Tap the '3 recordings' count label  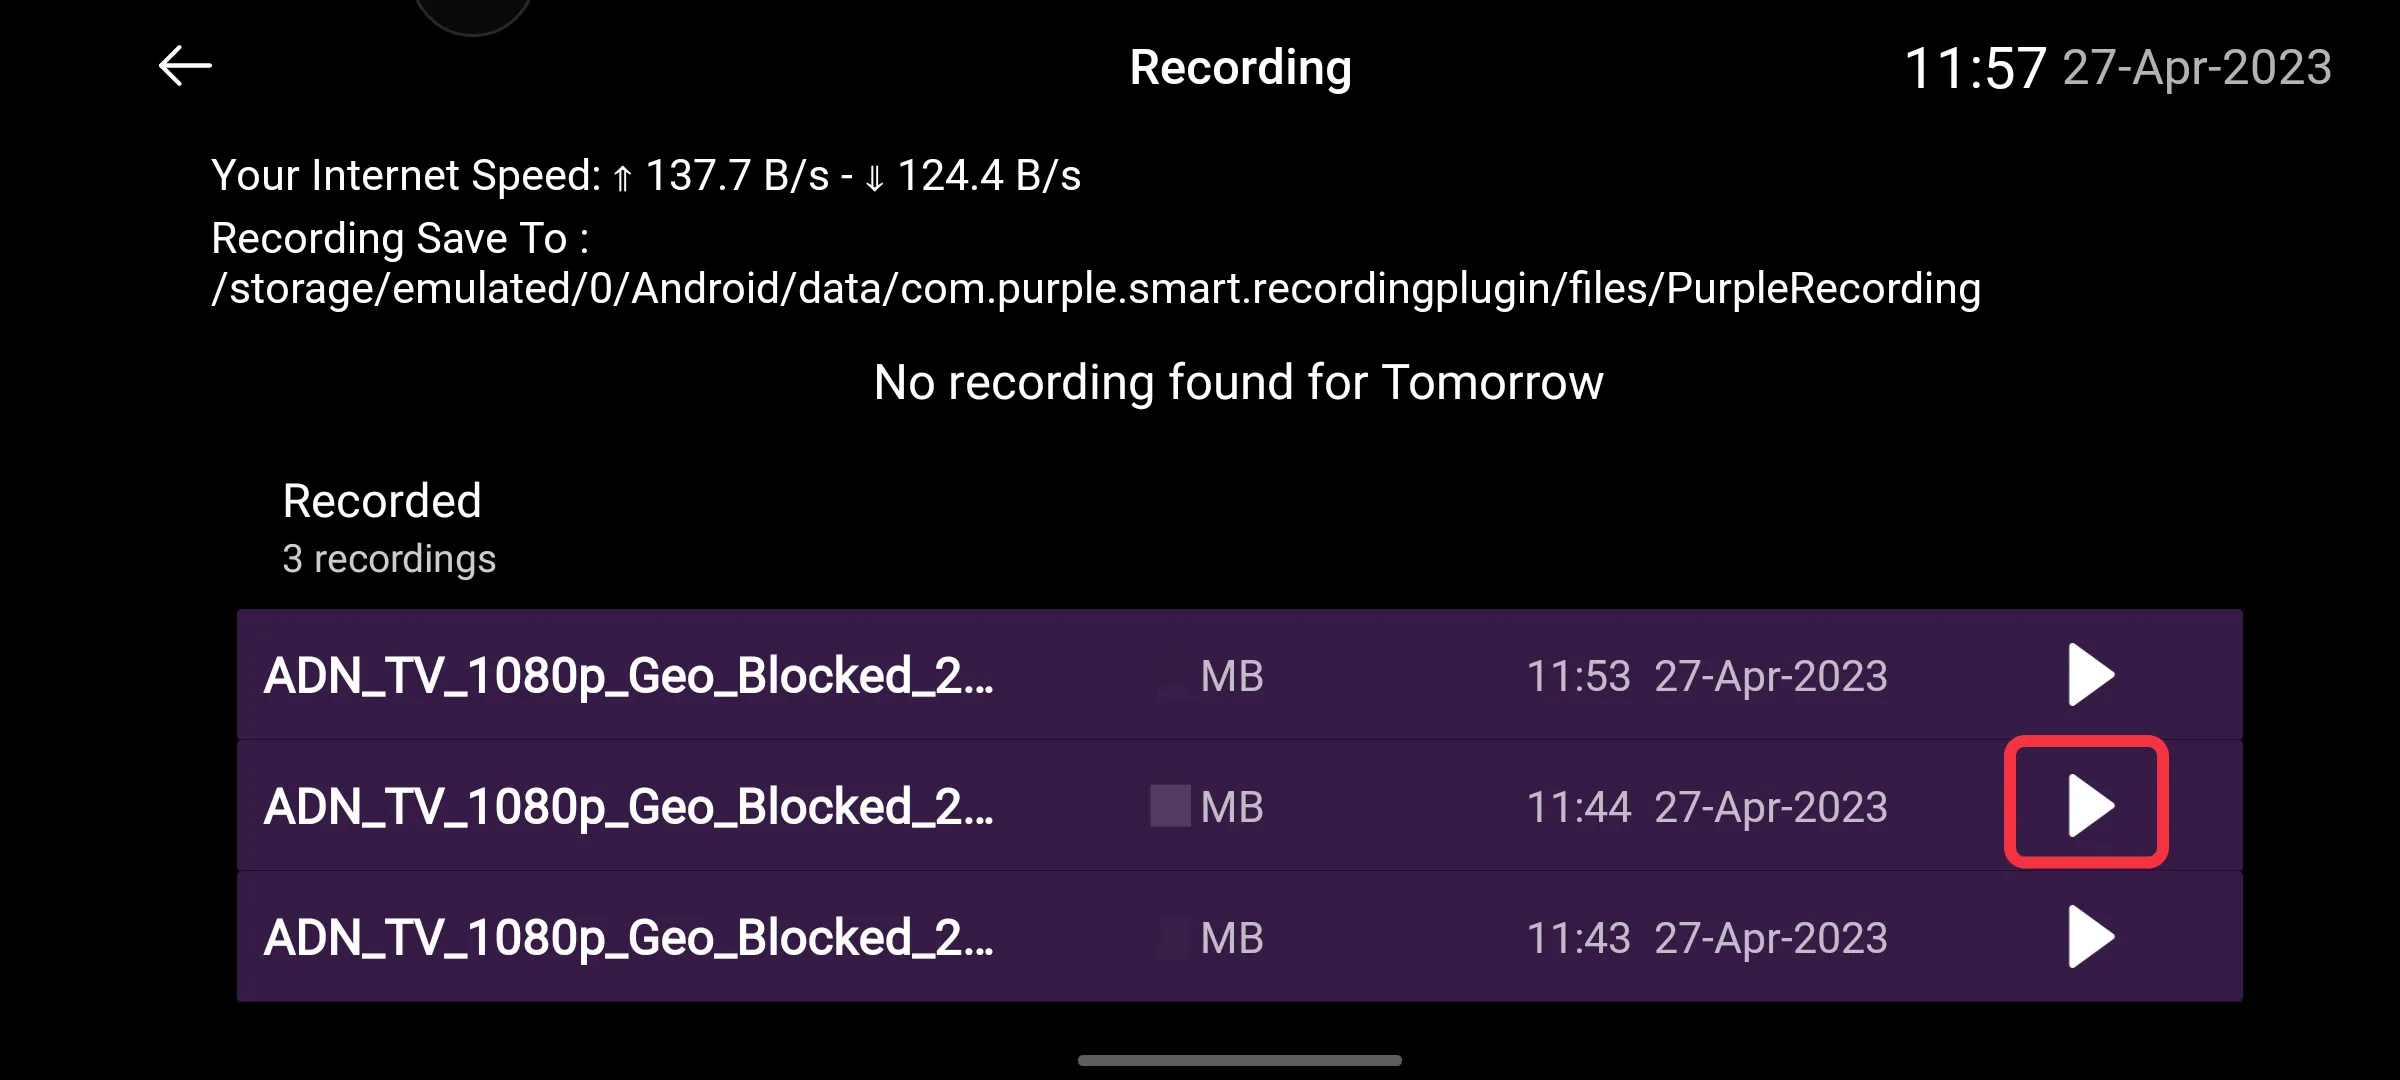tap(389, 559)
